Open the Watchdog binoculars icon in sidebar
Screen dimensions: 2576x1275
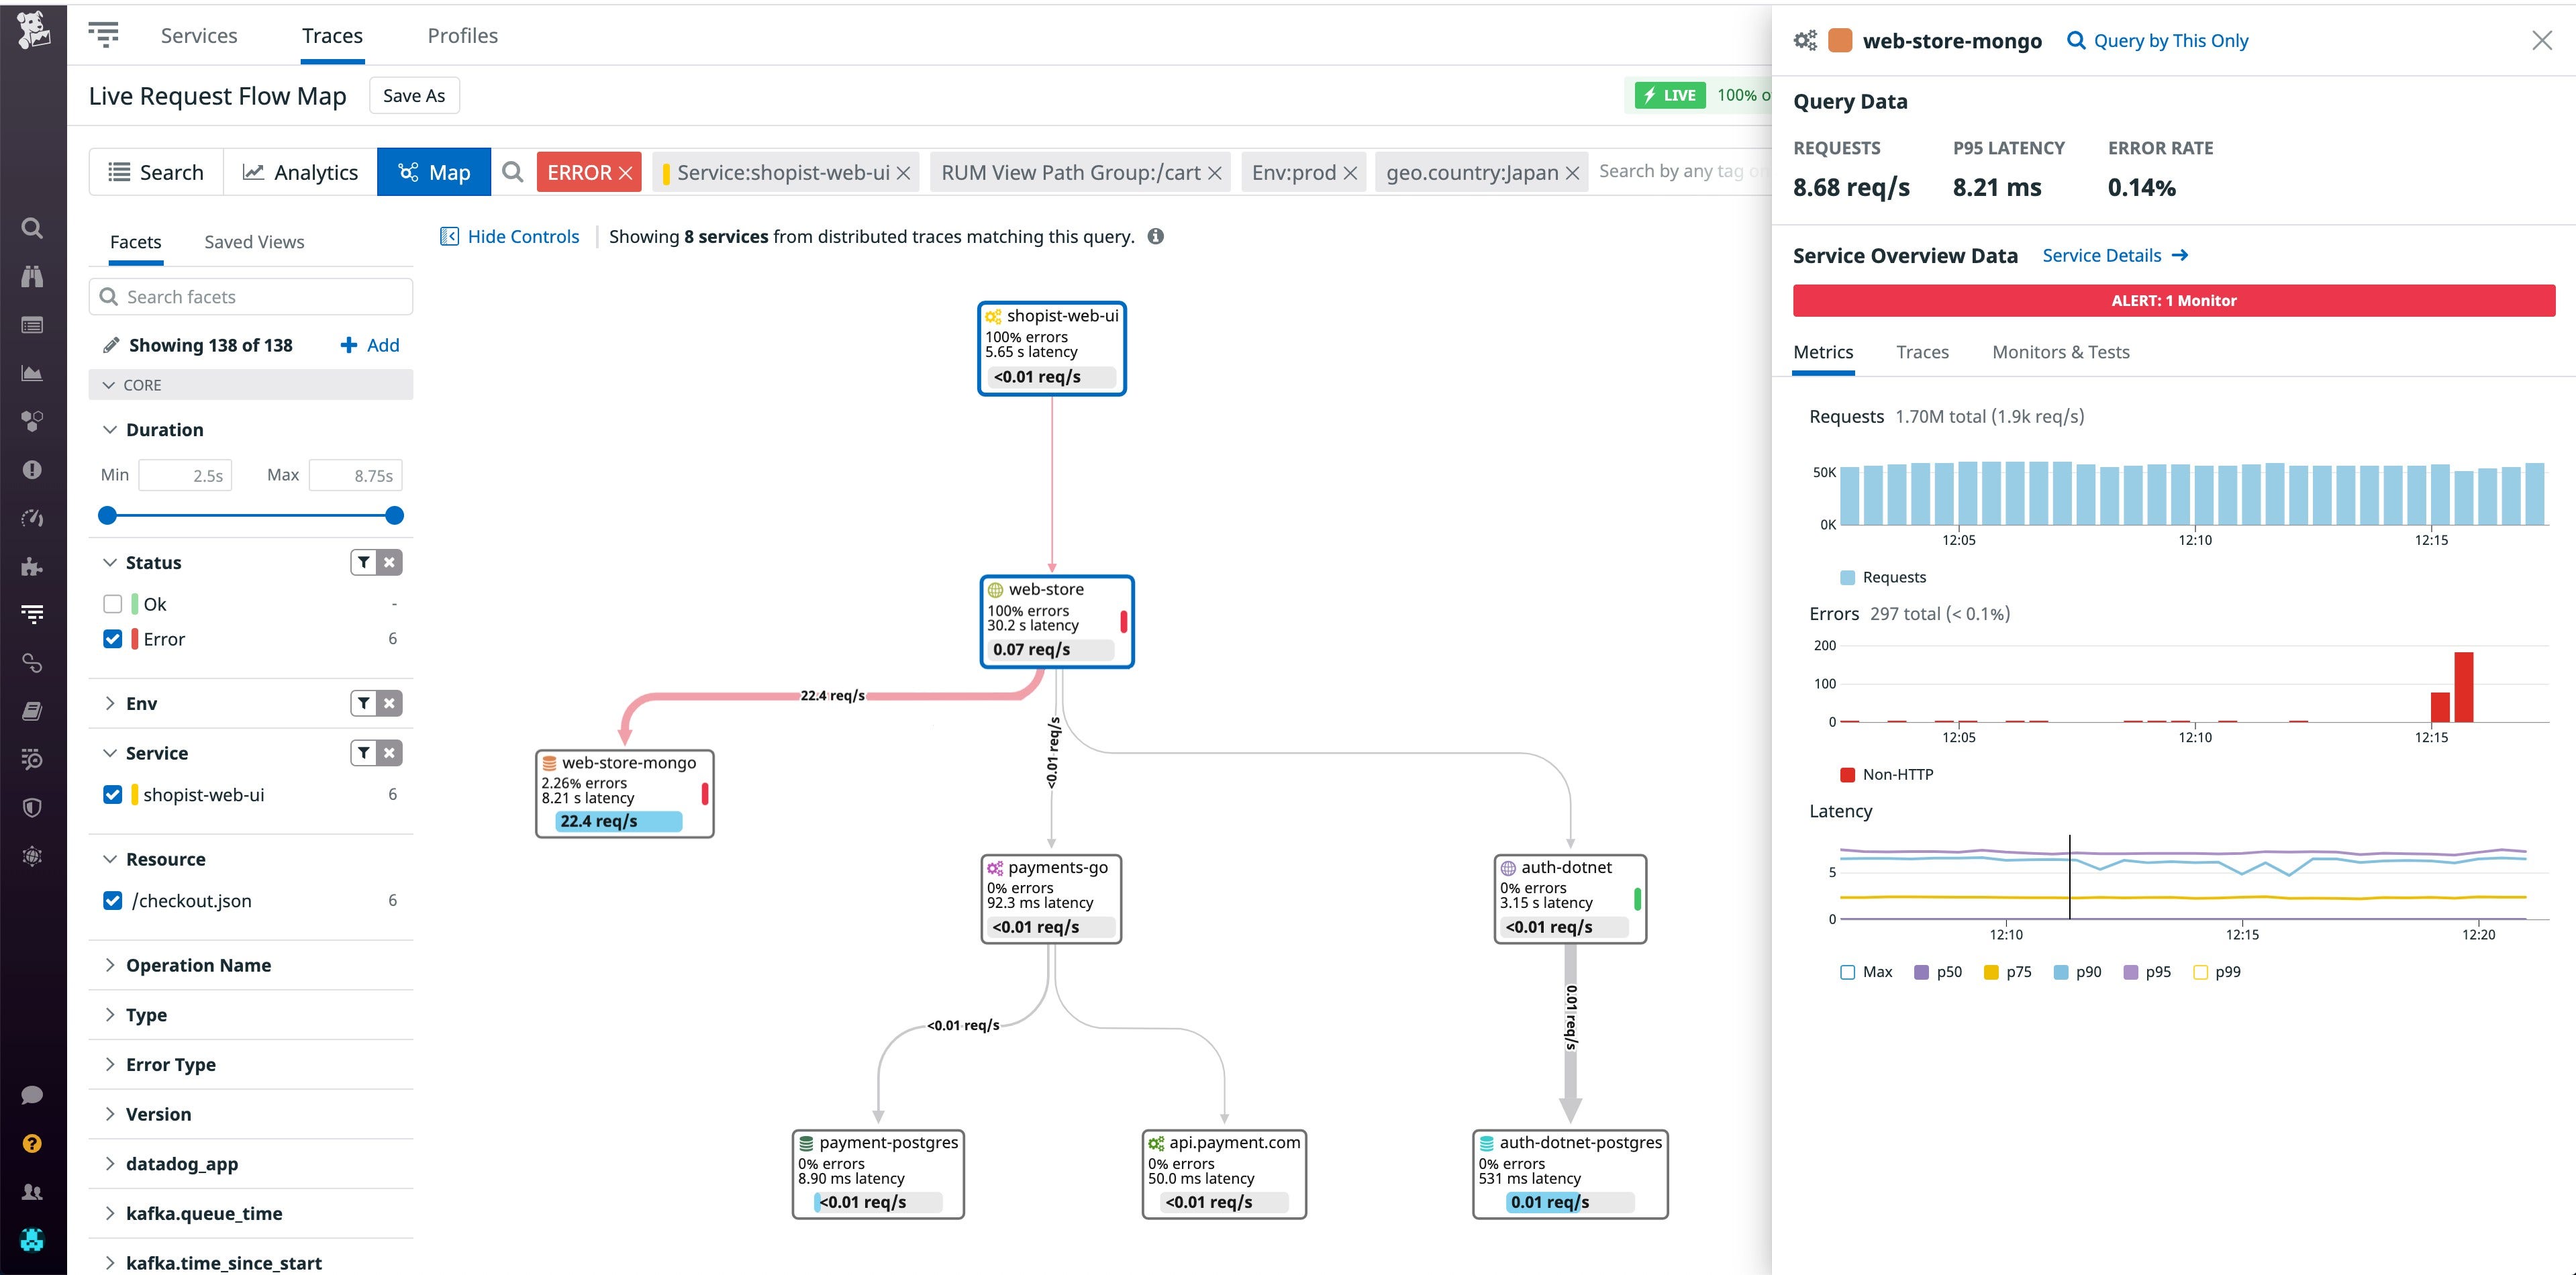point(32,277)
